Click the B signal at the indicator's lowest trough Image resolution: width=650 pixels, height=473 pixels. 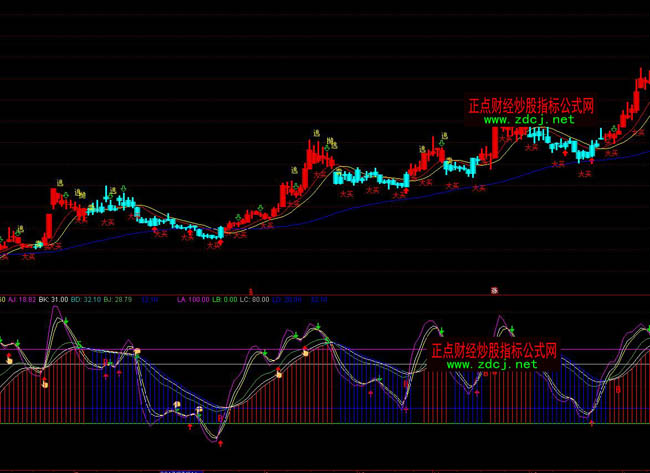[222, 418]
